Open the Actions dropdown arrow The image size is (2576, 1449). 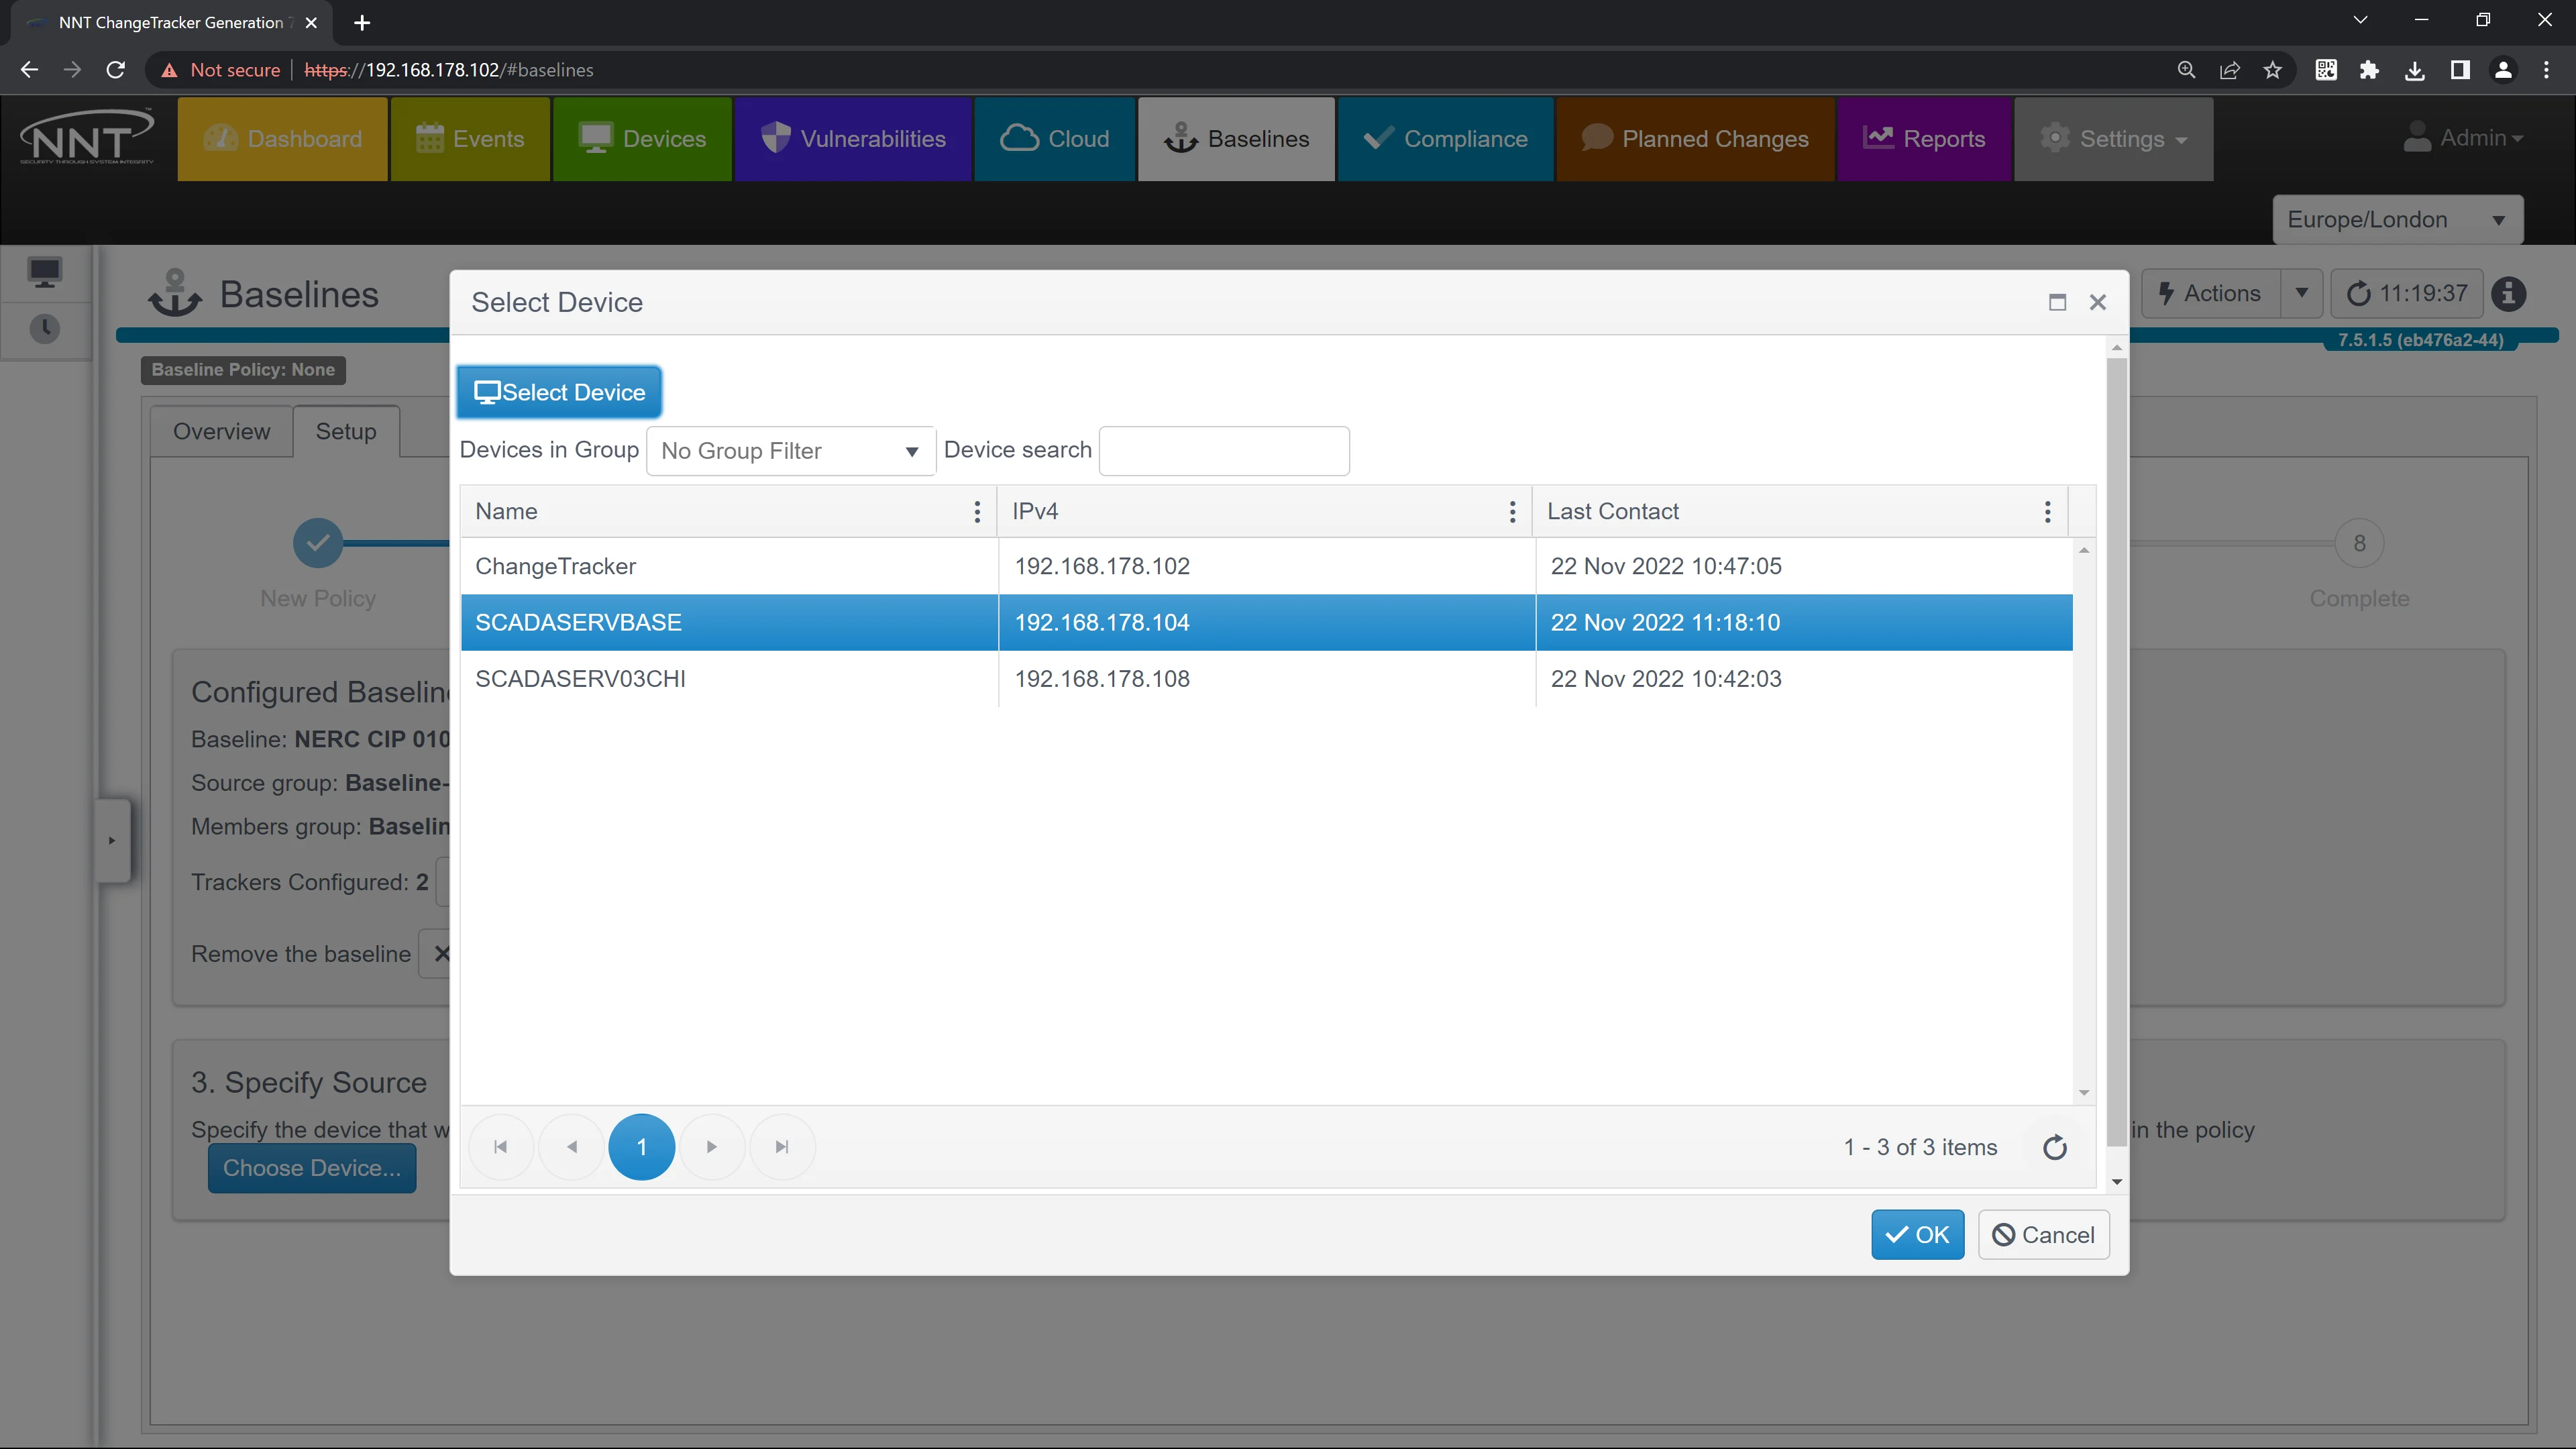click(x=2301, y=294)
